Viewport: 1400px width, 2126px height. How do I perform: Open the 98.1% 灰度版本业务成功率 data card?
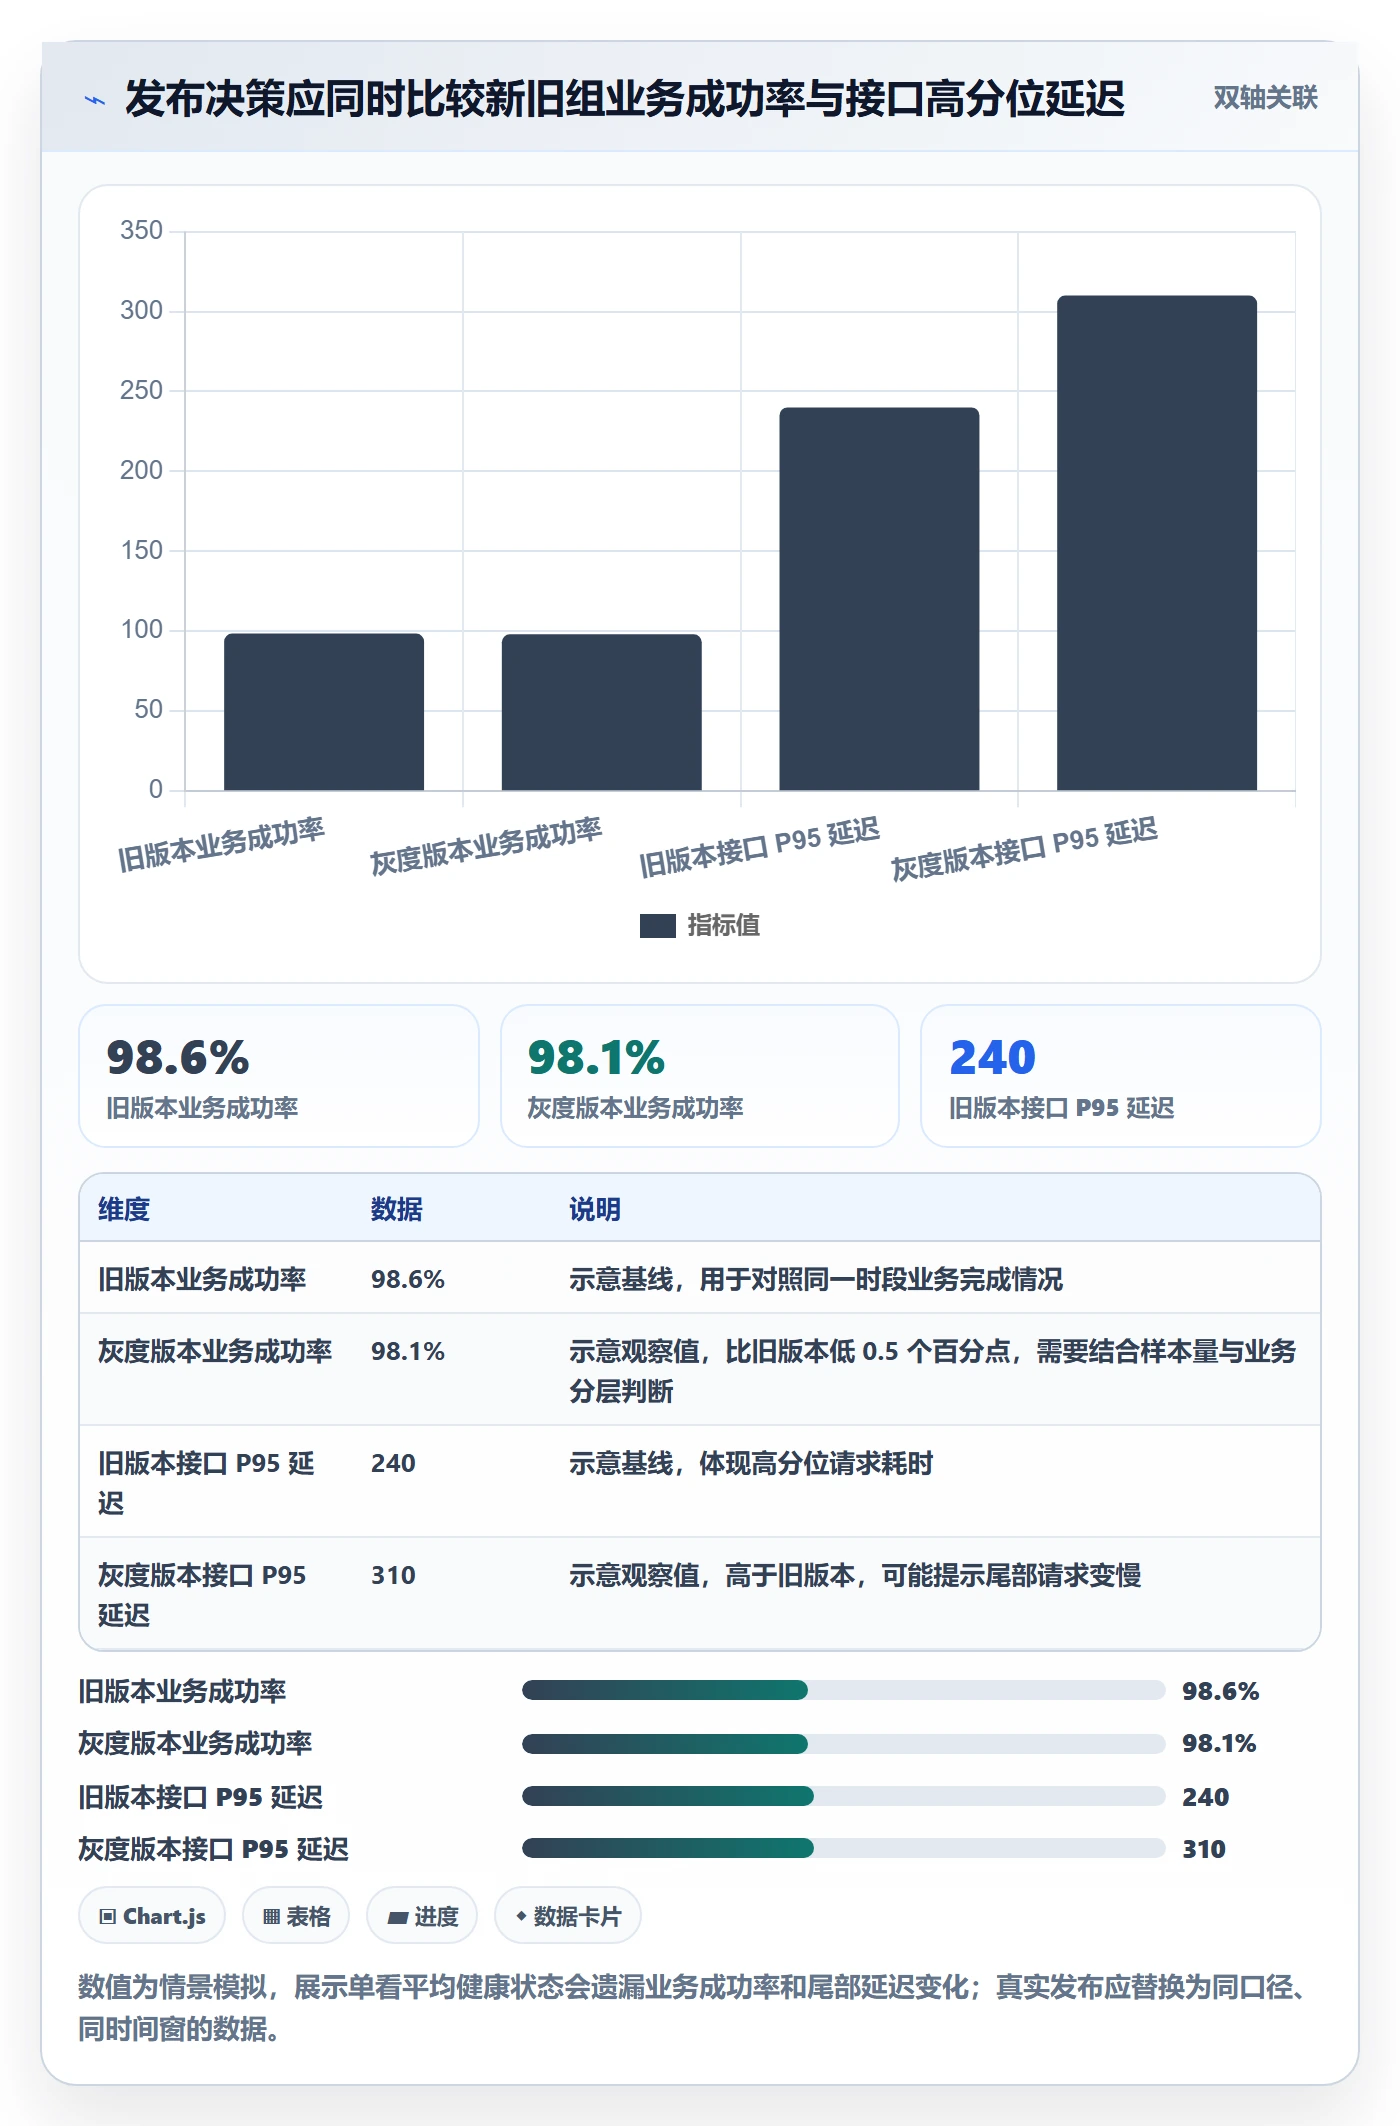pos(700,1076)
